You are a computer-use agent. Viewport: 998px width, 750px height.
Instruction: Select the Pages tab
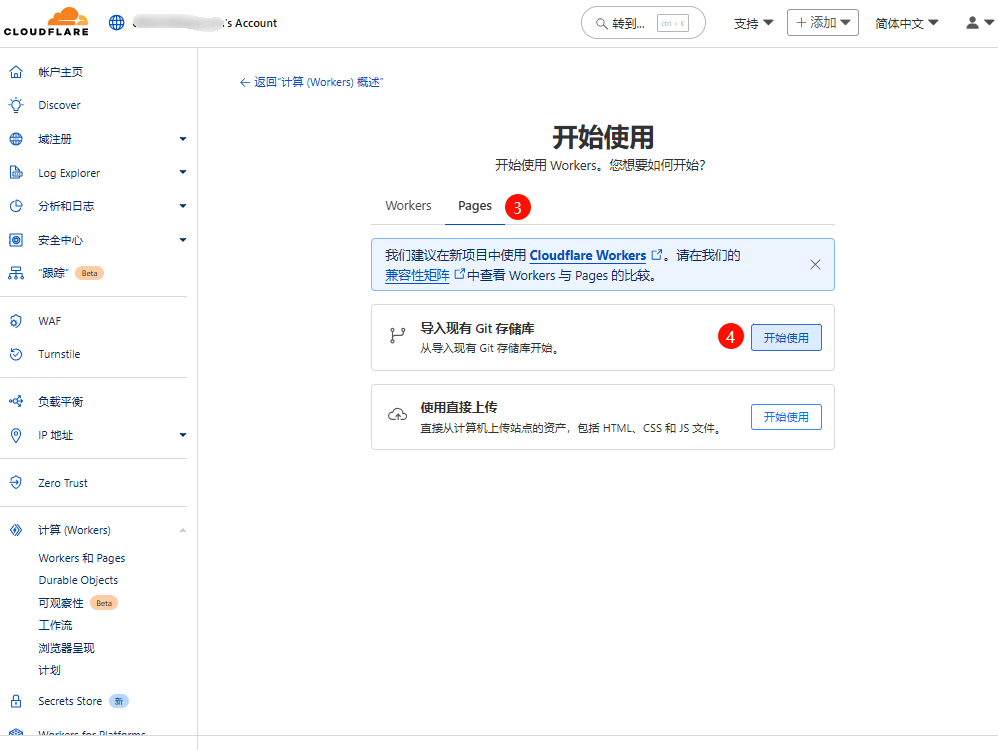click(475, 206)
